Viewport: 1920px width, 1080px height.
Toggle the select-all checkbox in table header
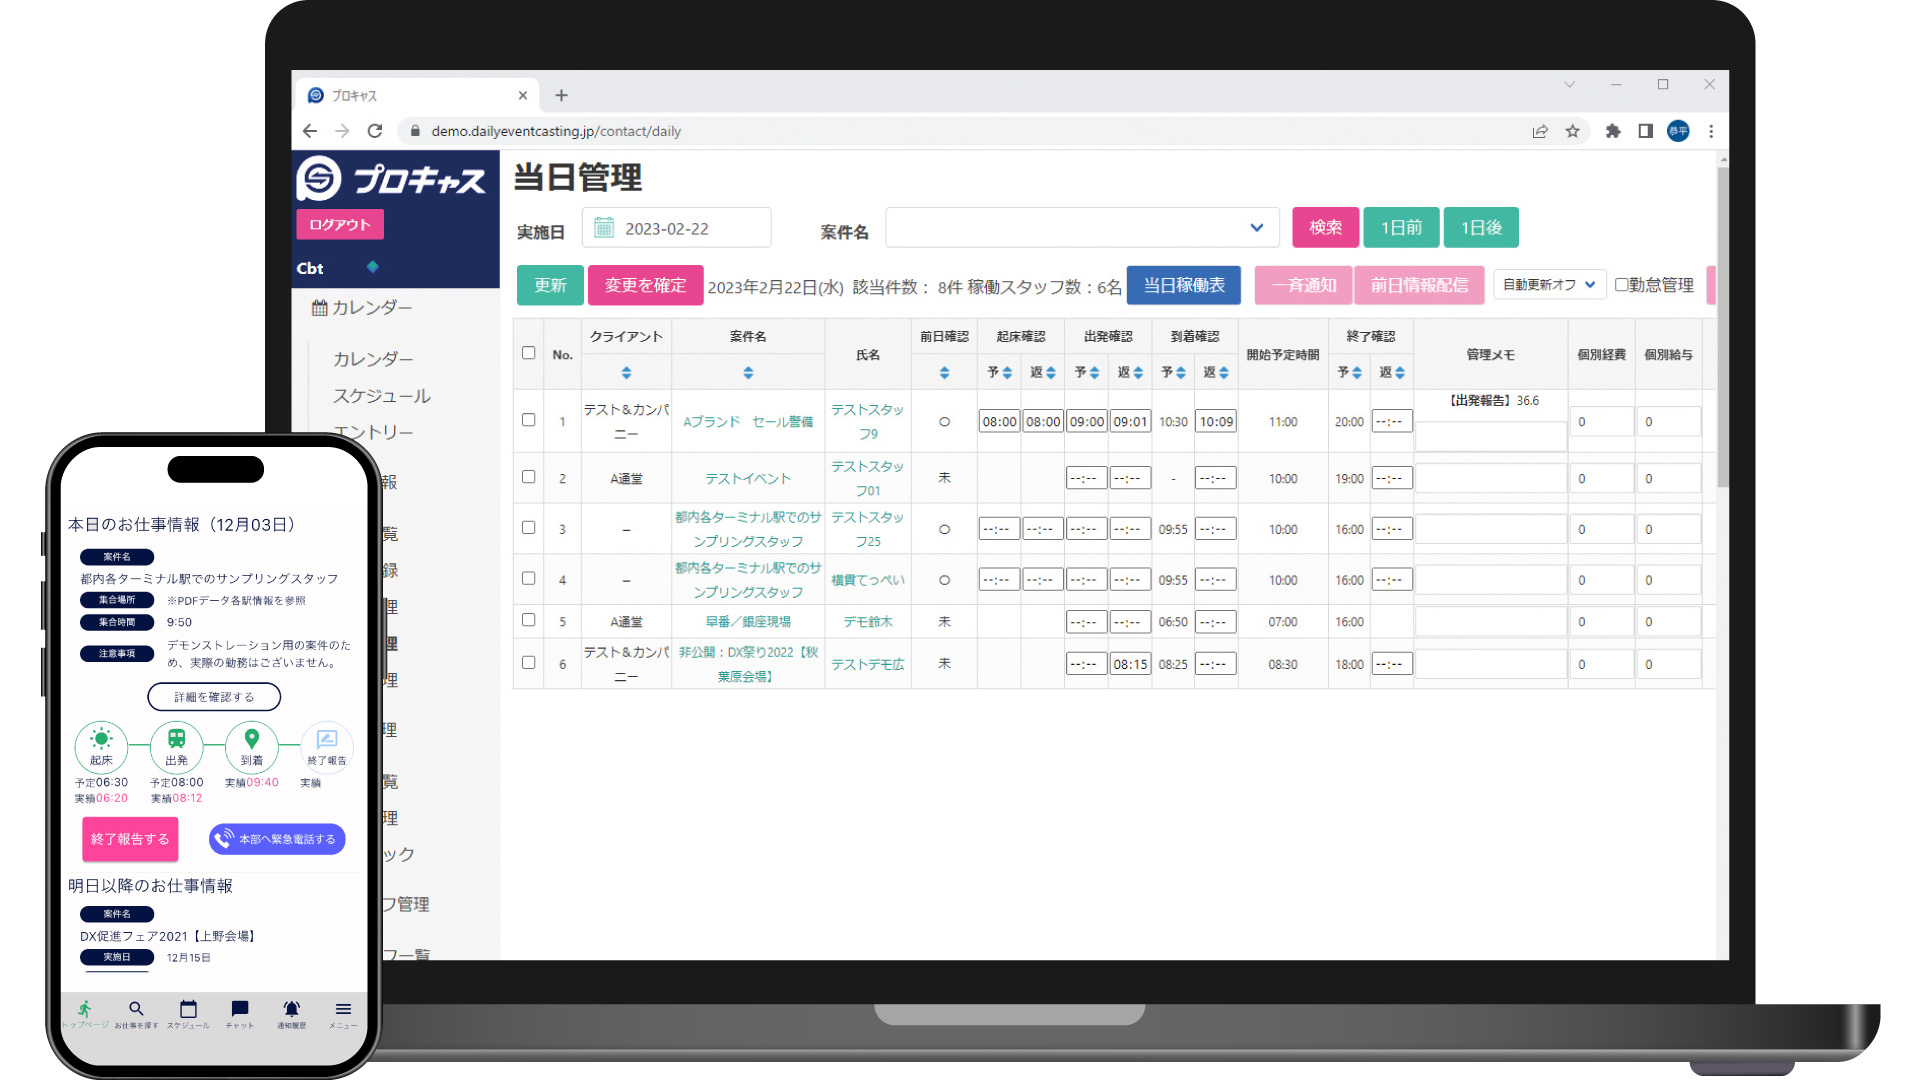click(x=529, y=353)
